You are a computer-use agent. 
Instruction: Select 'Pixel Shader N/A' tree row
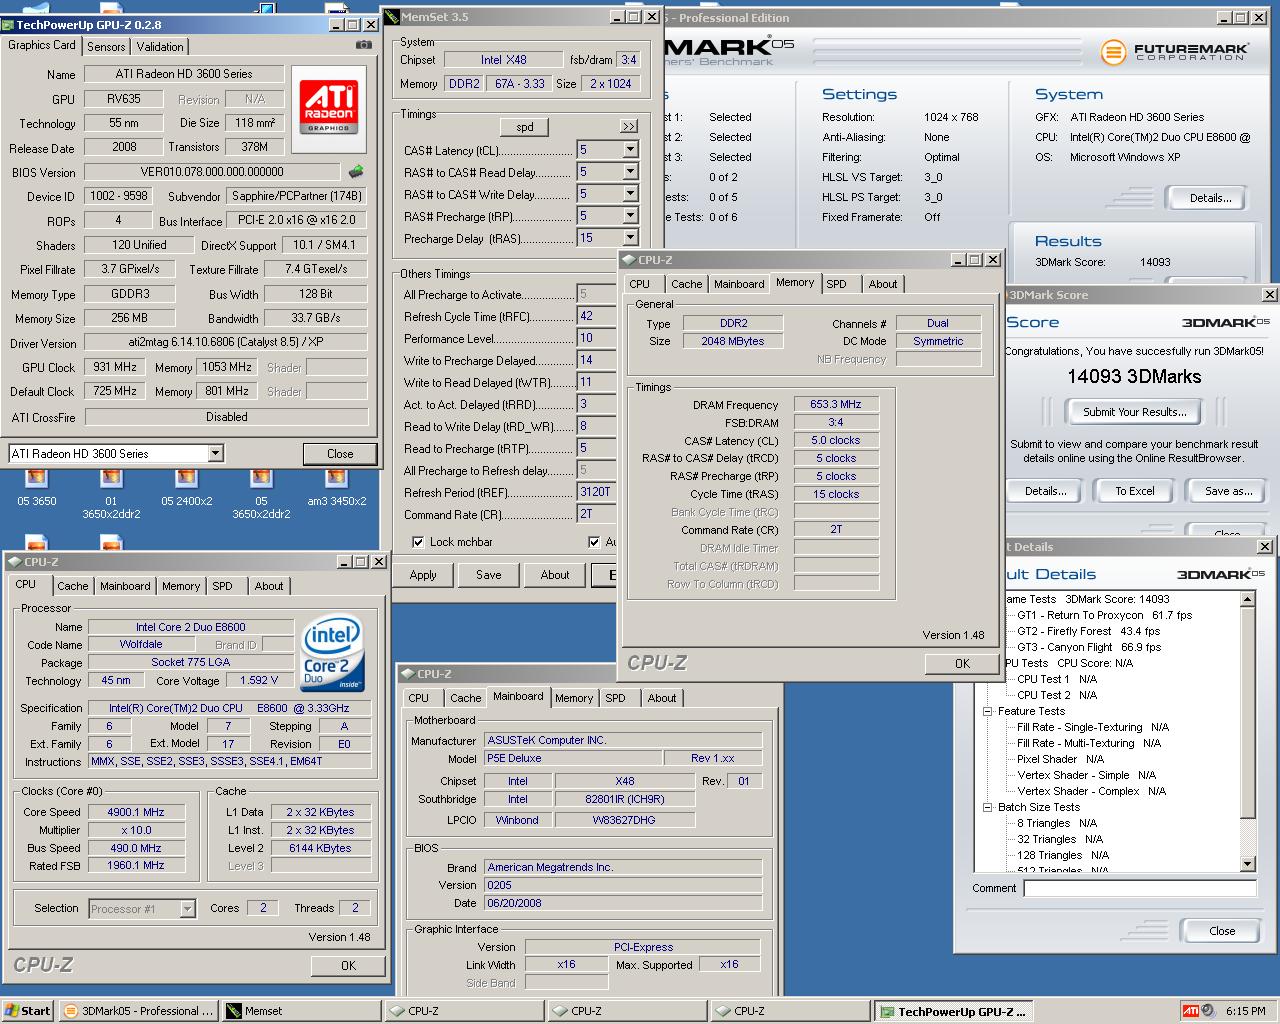click(x=1060, y=759)
